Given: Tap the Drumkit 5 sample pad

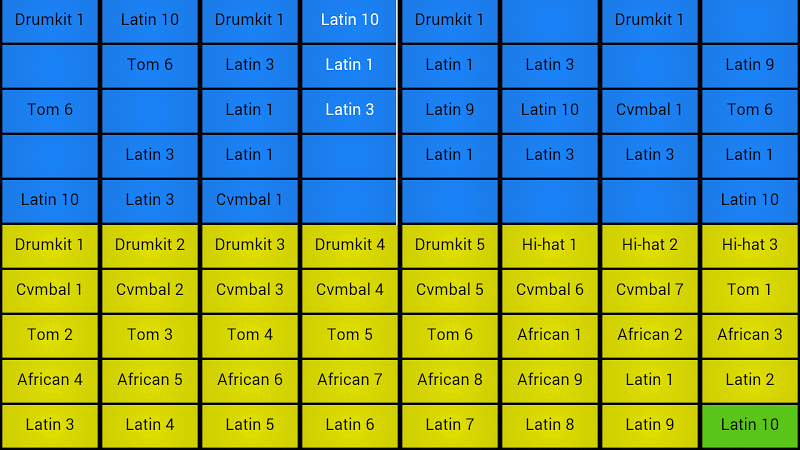Looking at the screenshot, I should click(x=450, y=245).
